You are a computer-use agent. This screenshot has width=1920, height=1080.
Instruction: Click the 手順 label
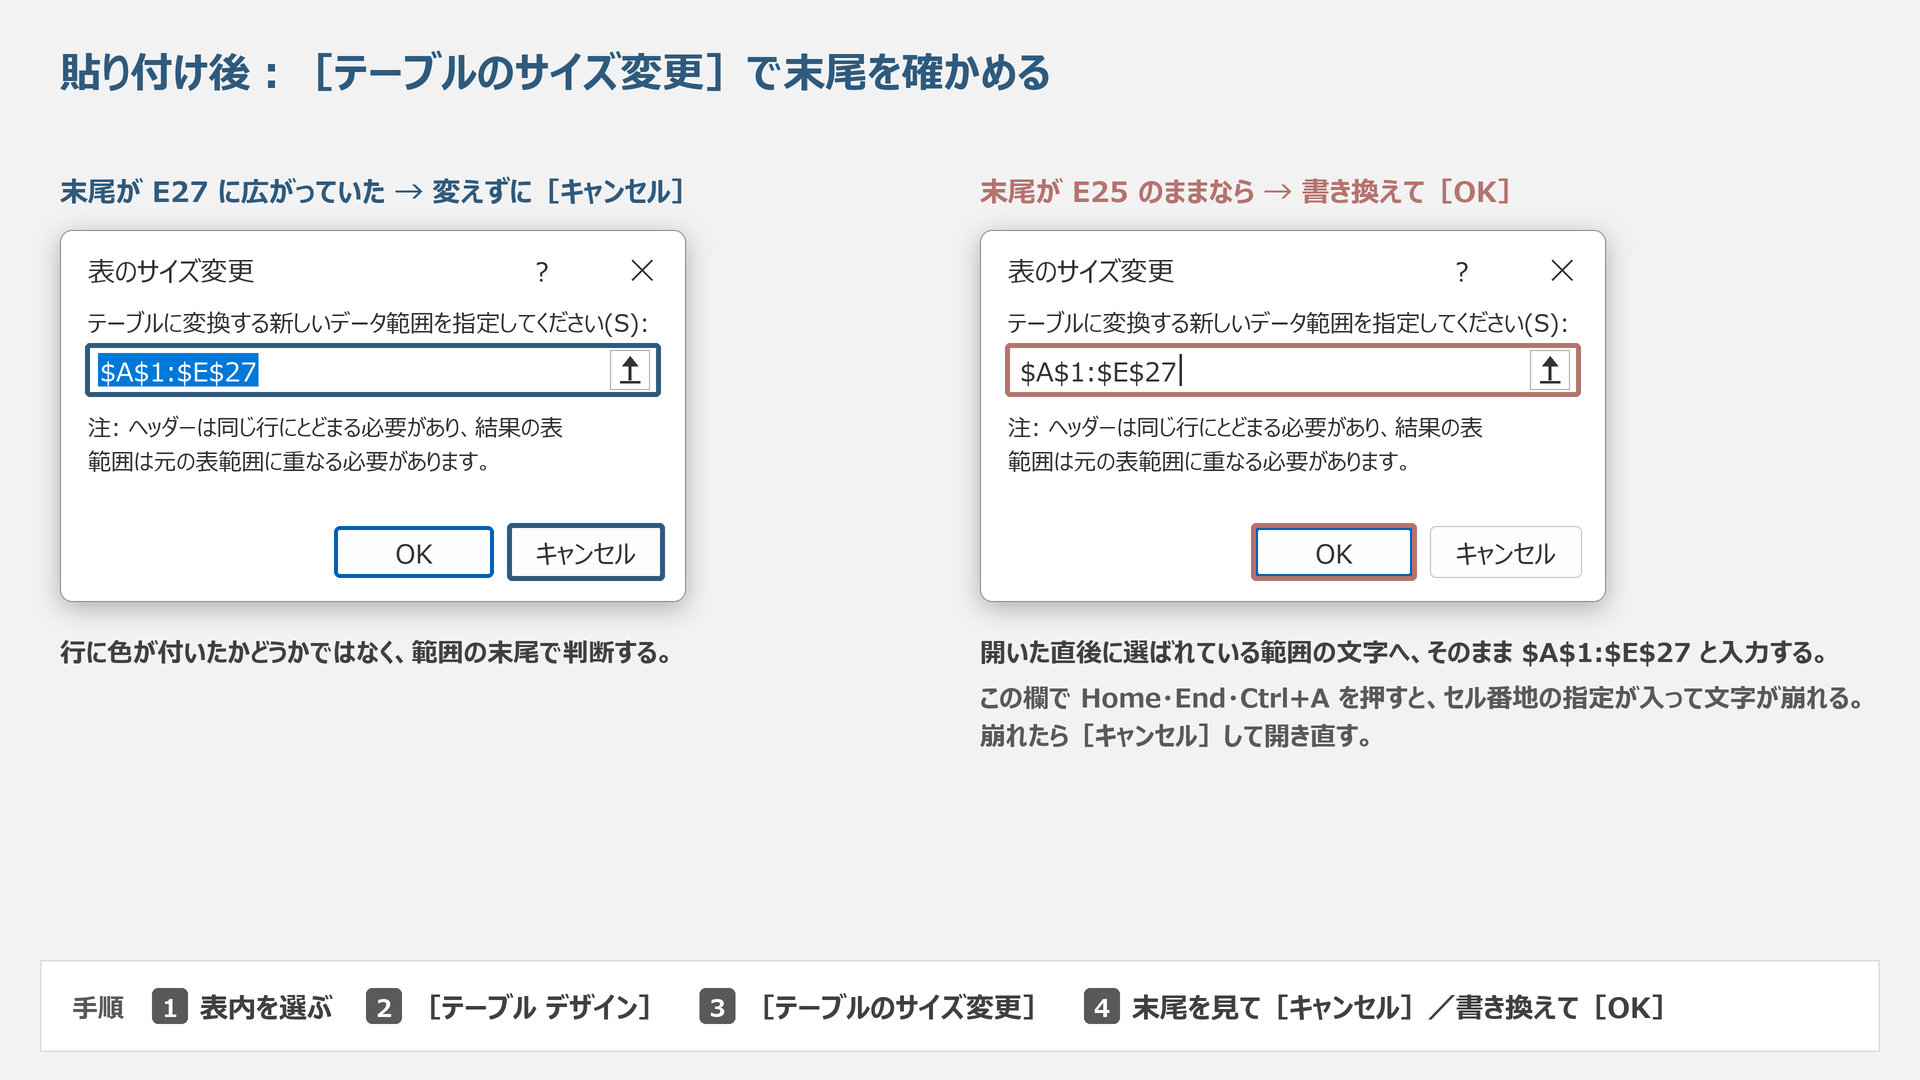point(98,1008)
